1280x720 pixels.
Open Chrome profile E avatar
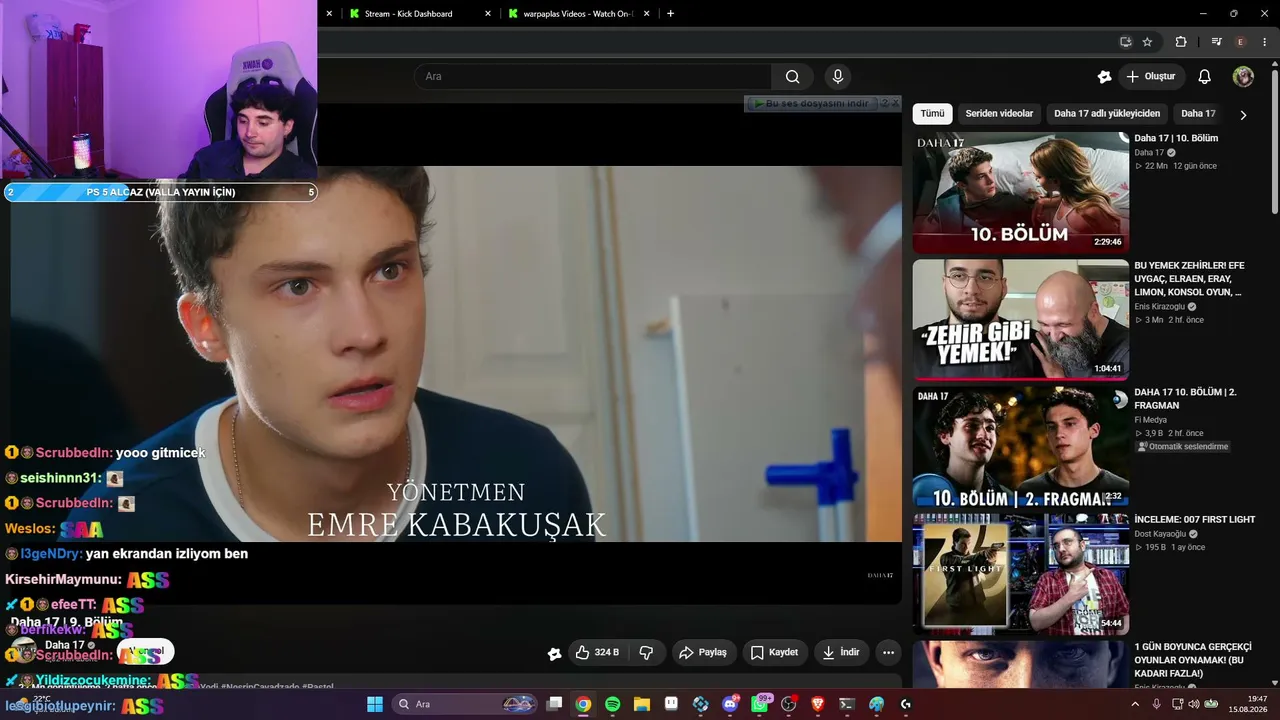click(x=1241, y=42)
